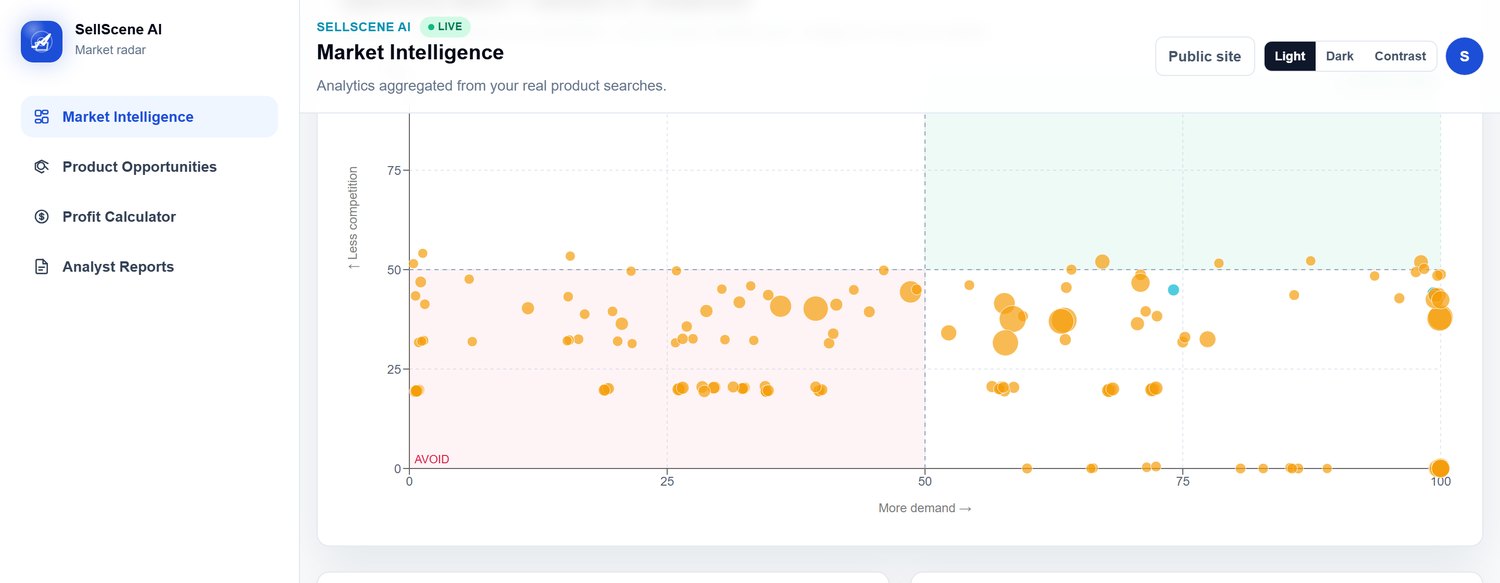The image size is (1500, 583).
Task: Open the Profit Calculator page
Action: point(149,217)
